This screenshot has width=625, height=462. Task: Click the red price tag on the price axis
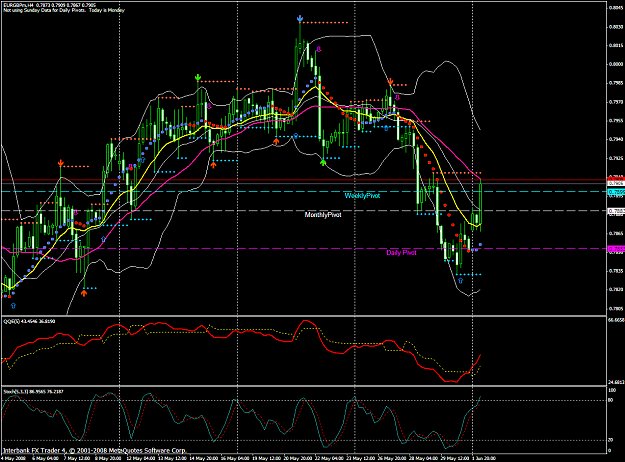point(616,179)
